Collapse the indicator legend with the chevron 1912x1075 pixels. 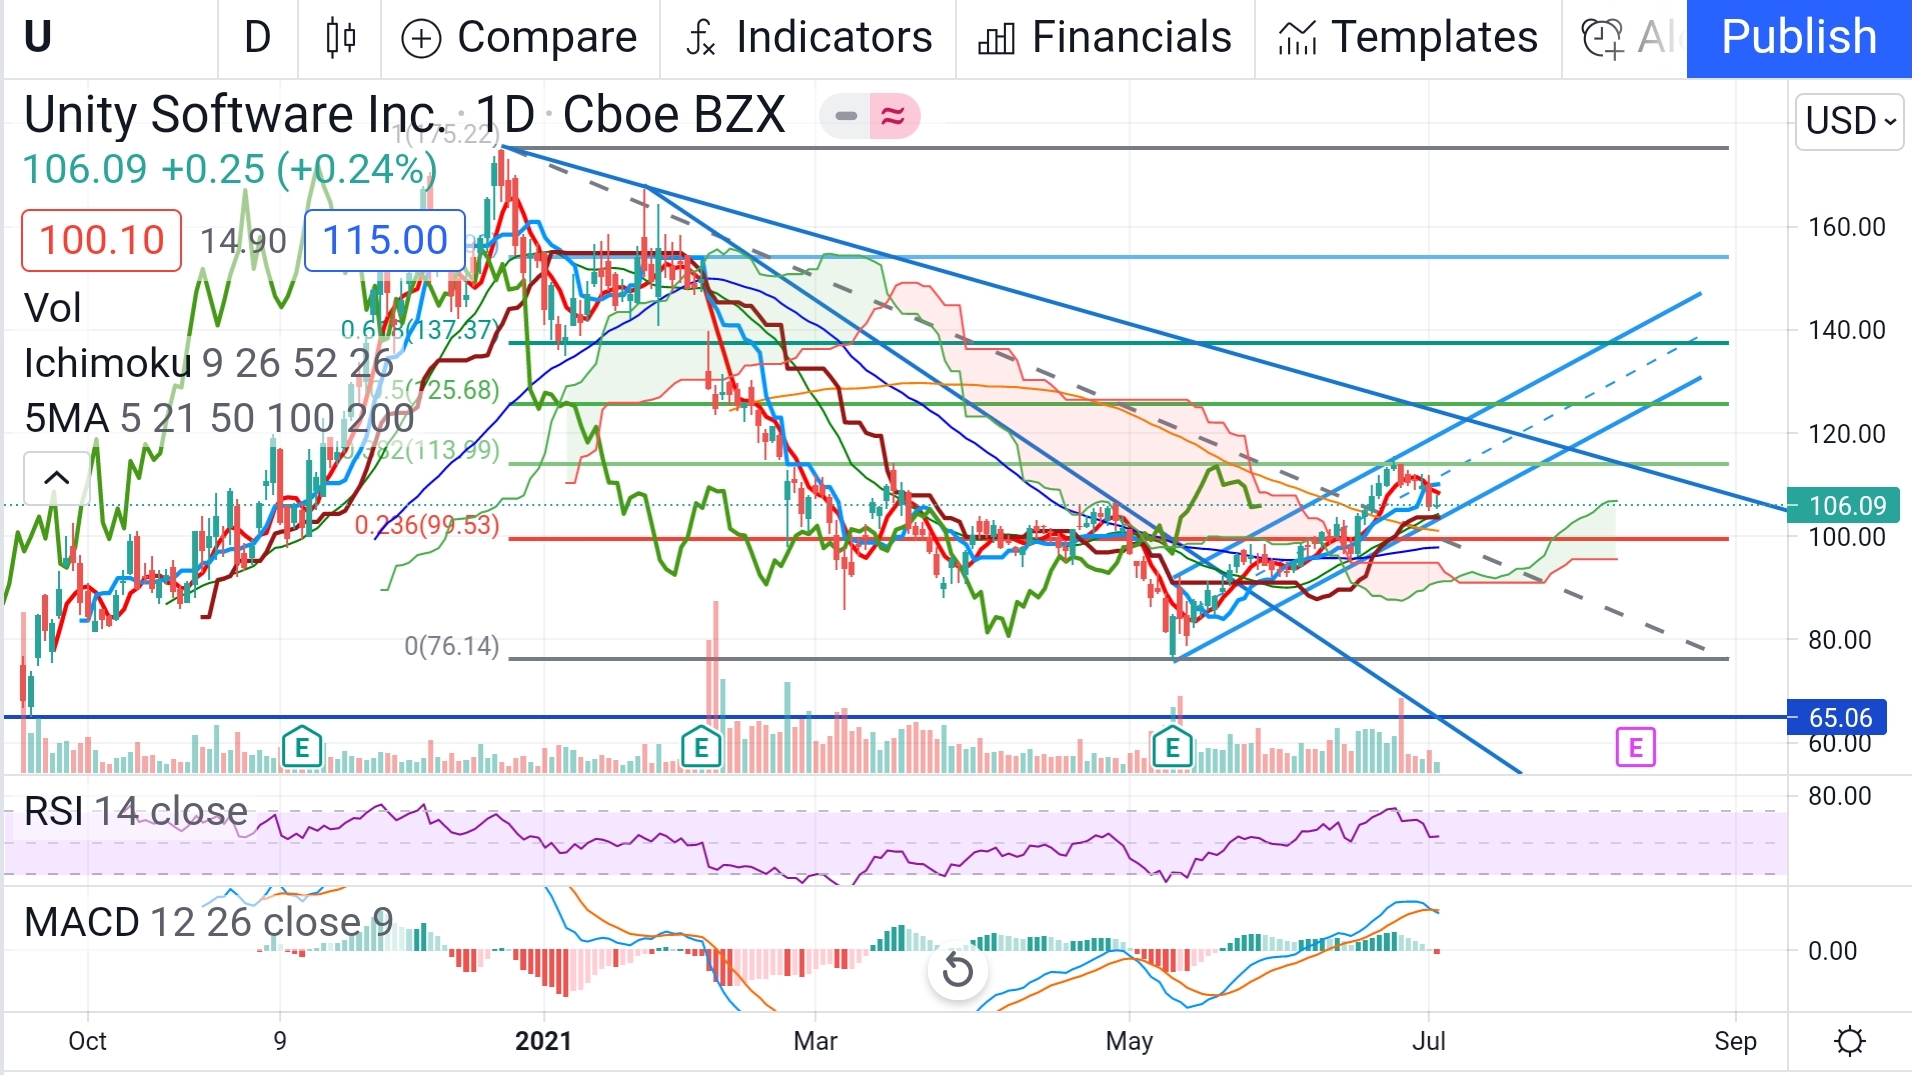pyautogui.click(x=57, y=478)
